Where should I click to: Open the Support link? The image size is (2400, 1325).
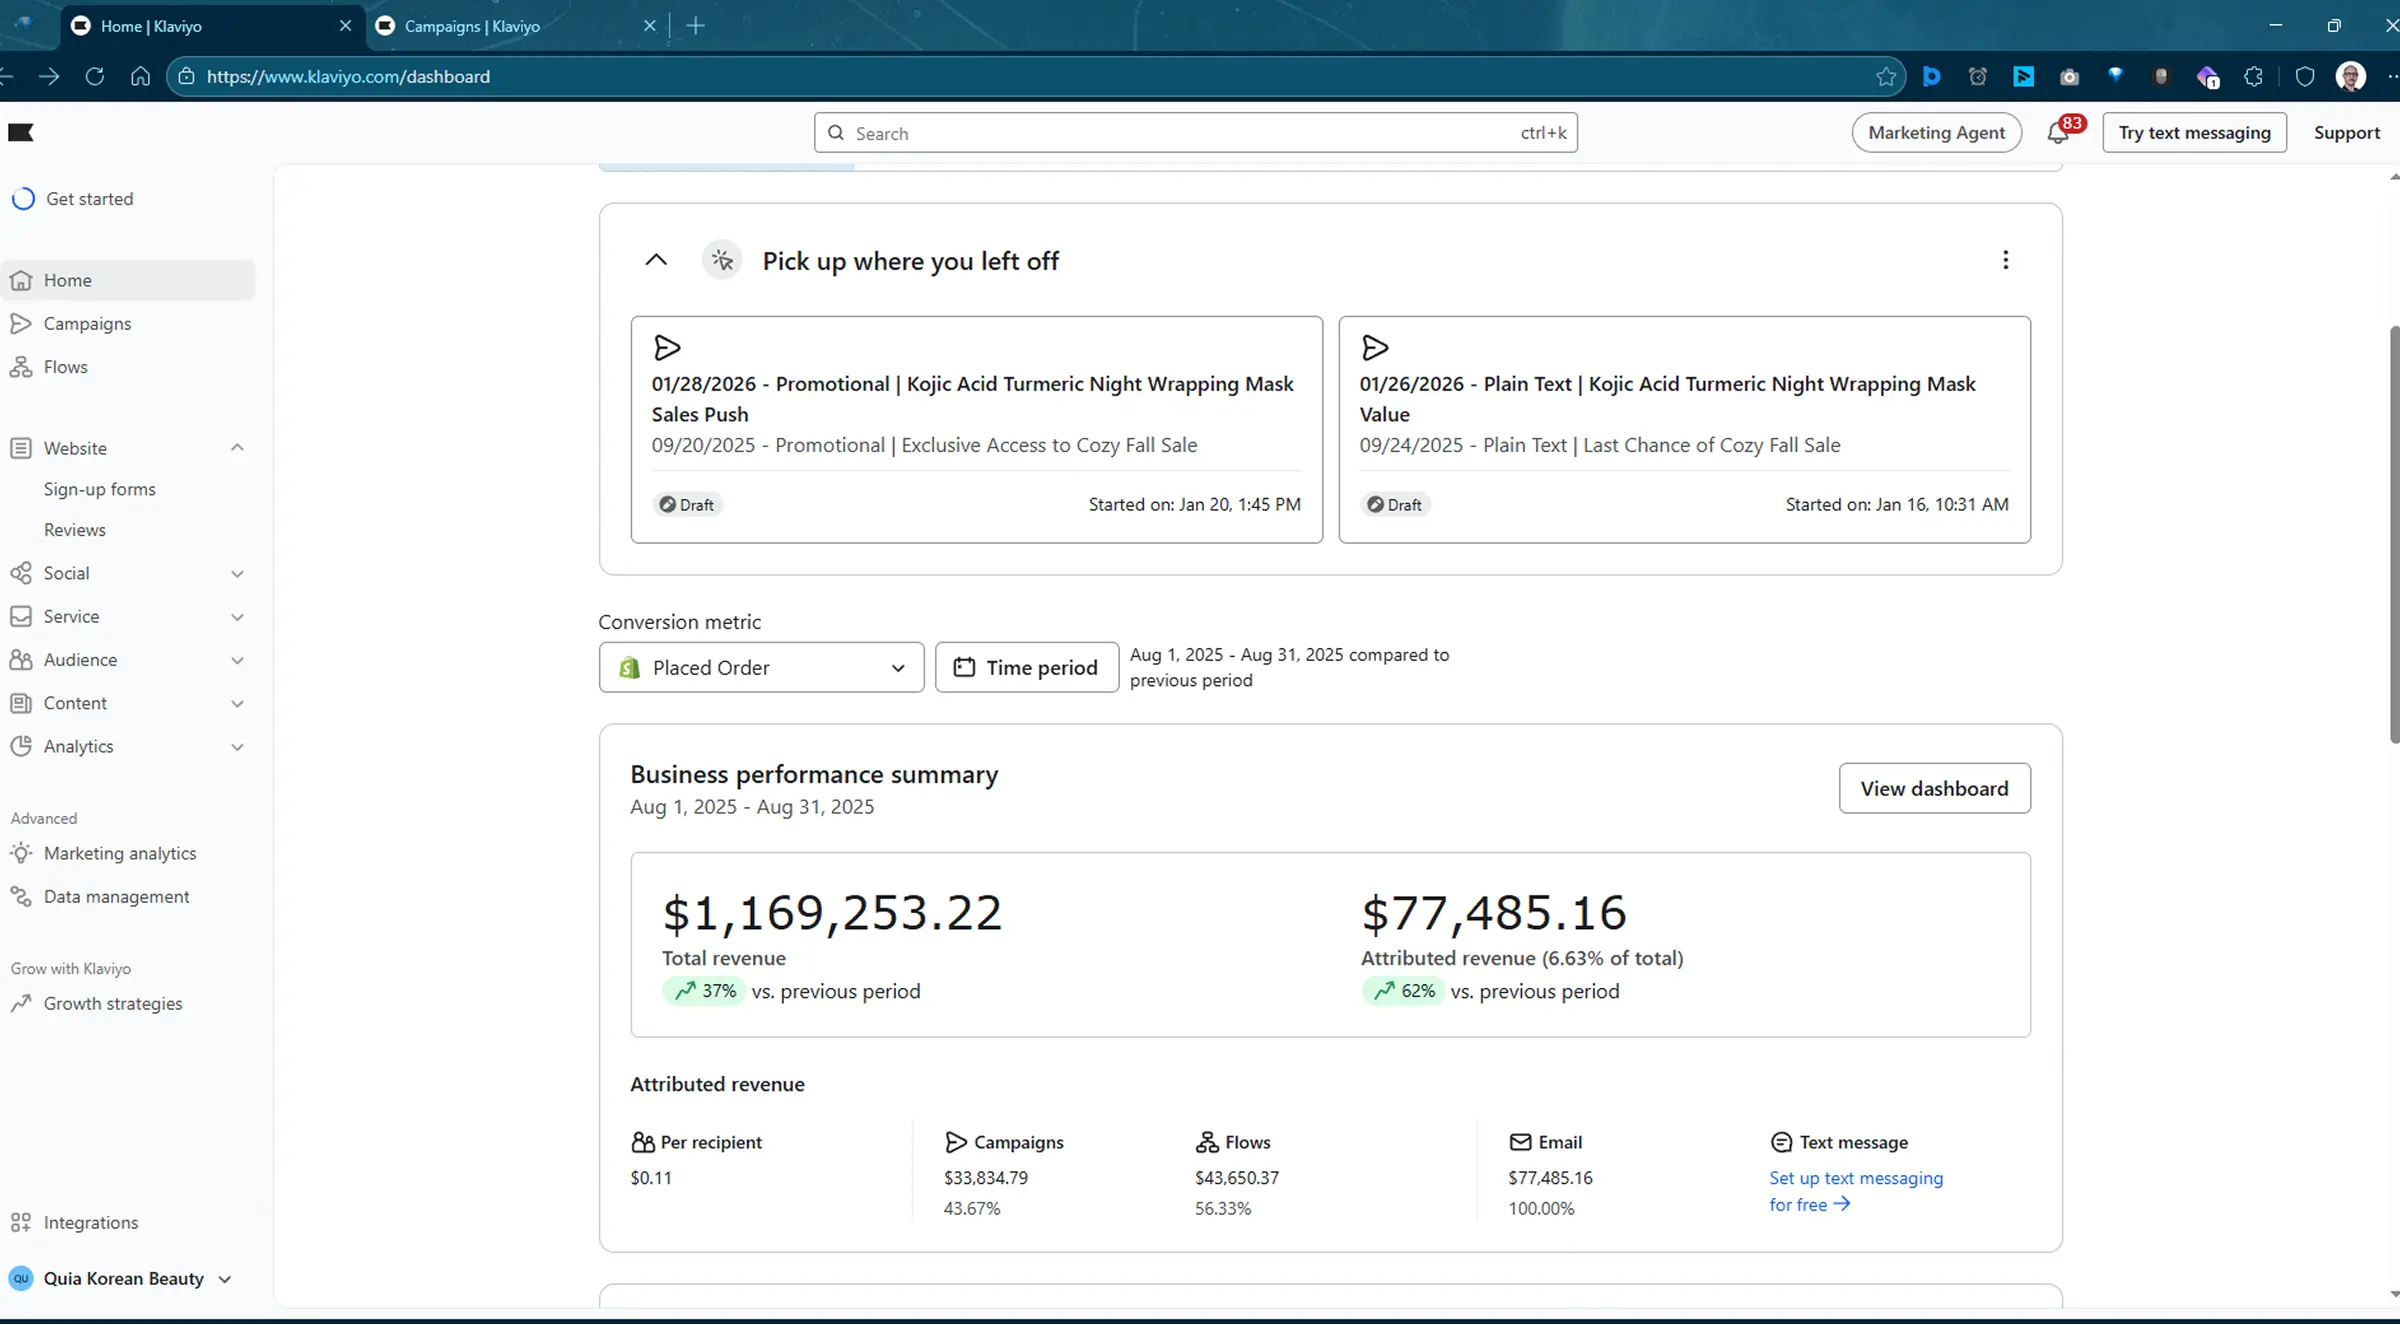[2346, 133]
